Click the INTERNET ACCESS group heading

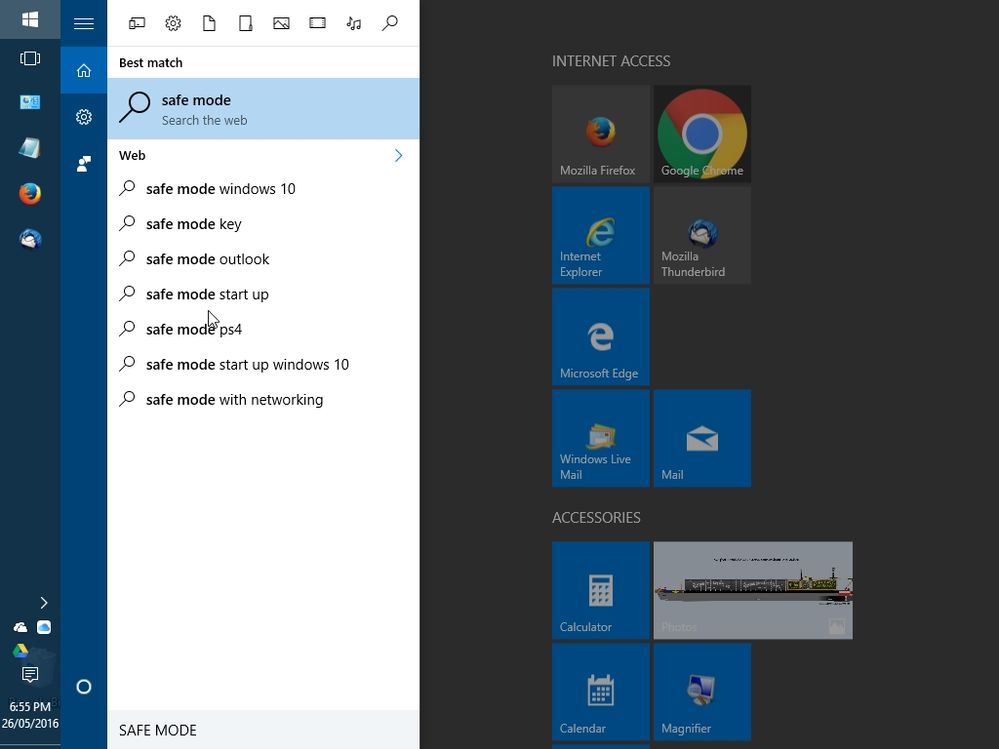pos(611,61)
